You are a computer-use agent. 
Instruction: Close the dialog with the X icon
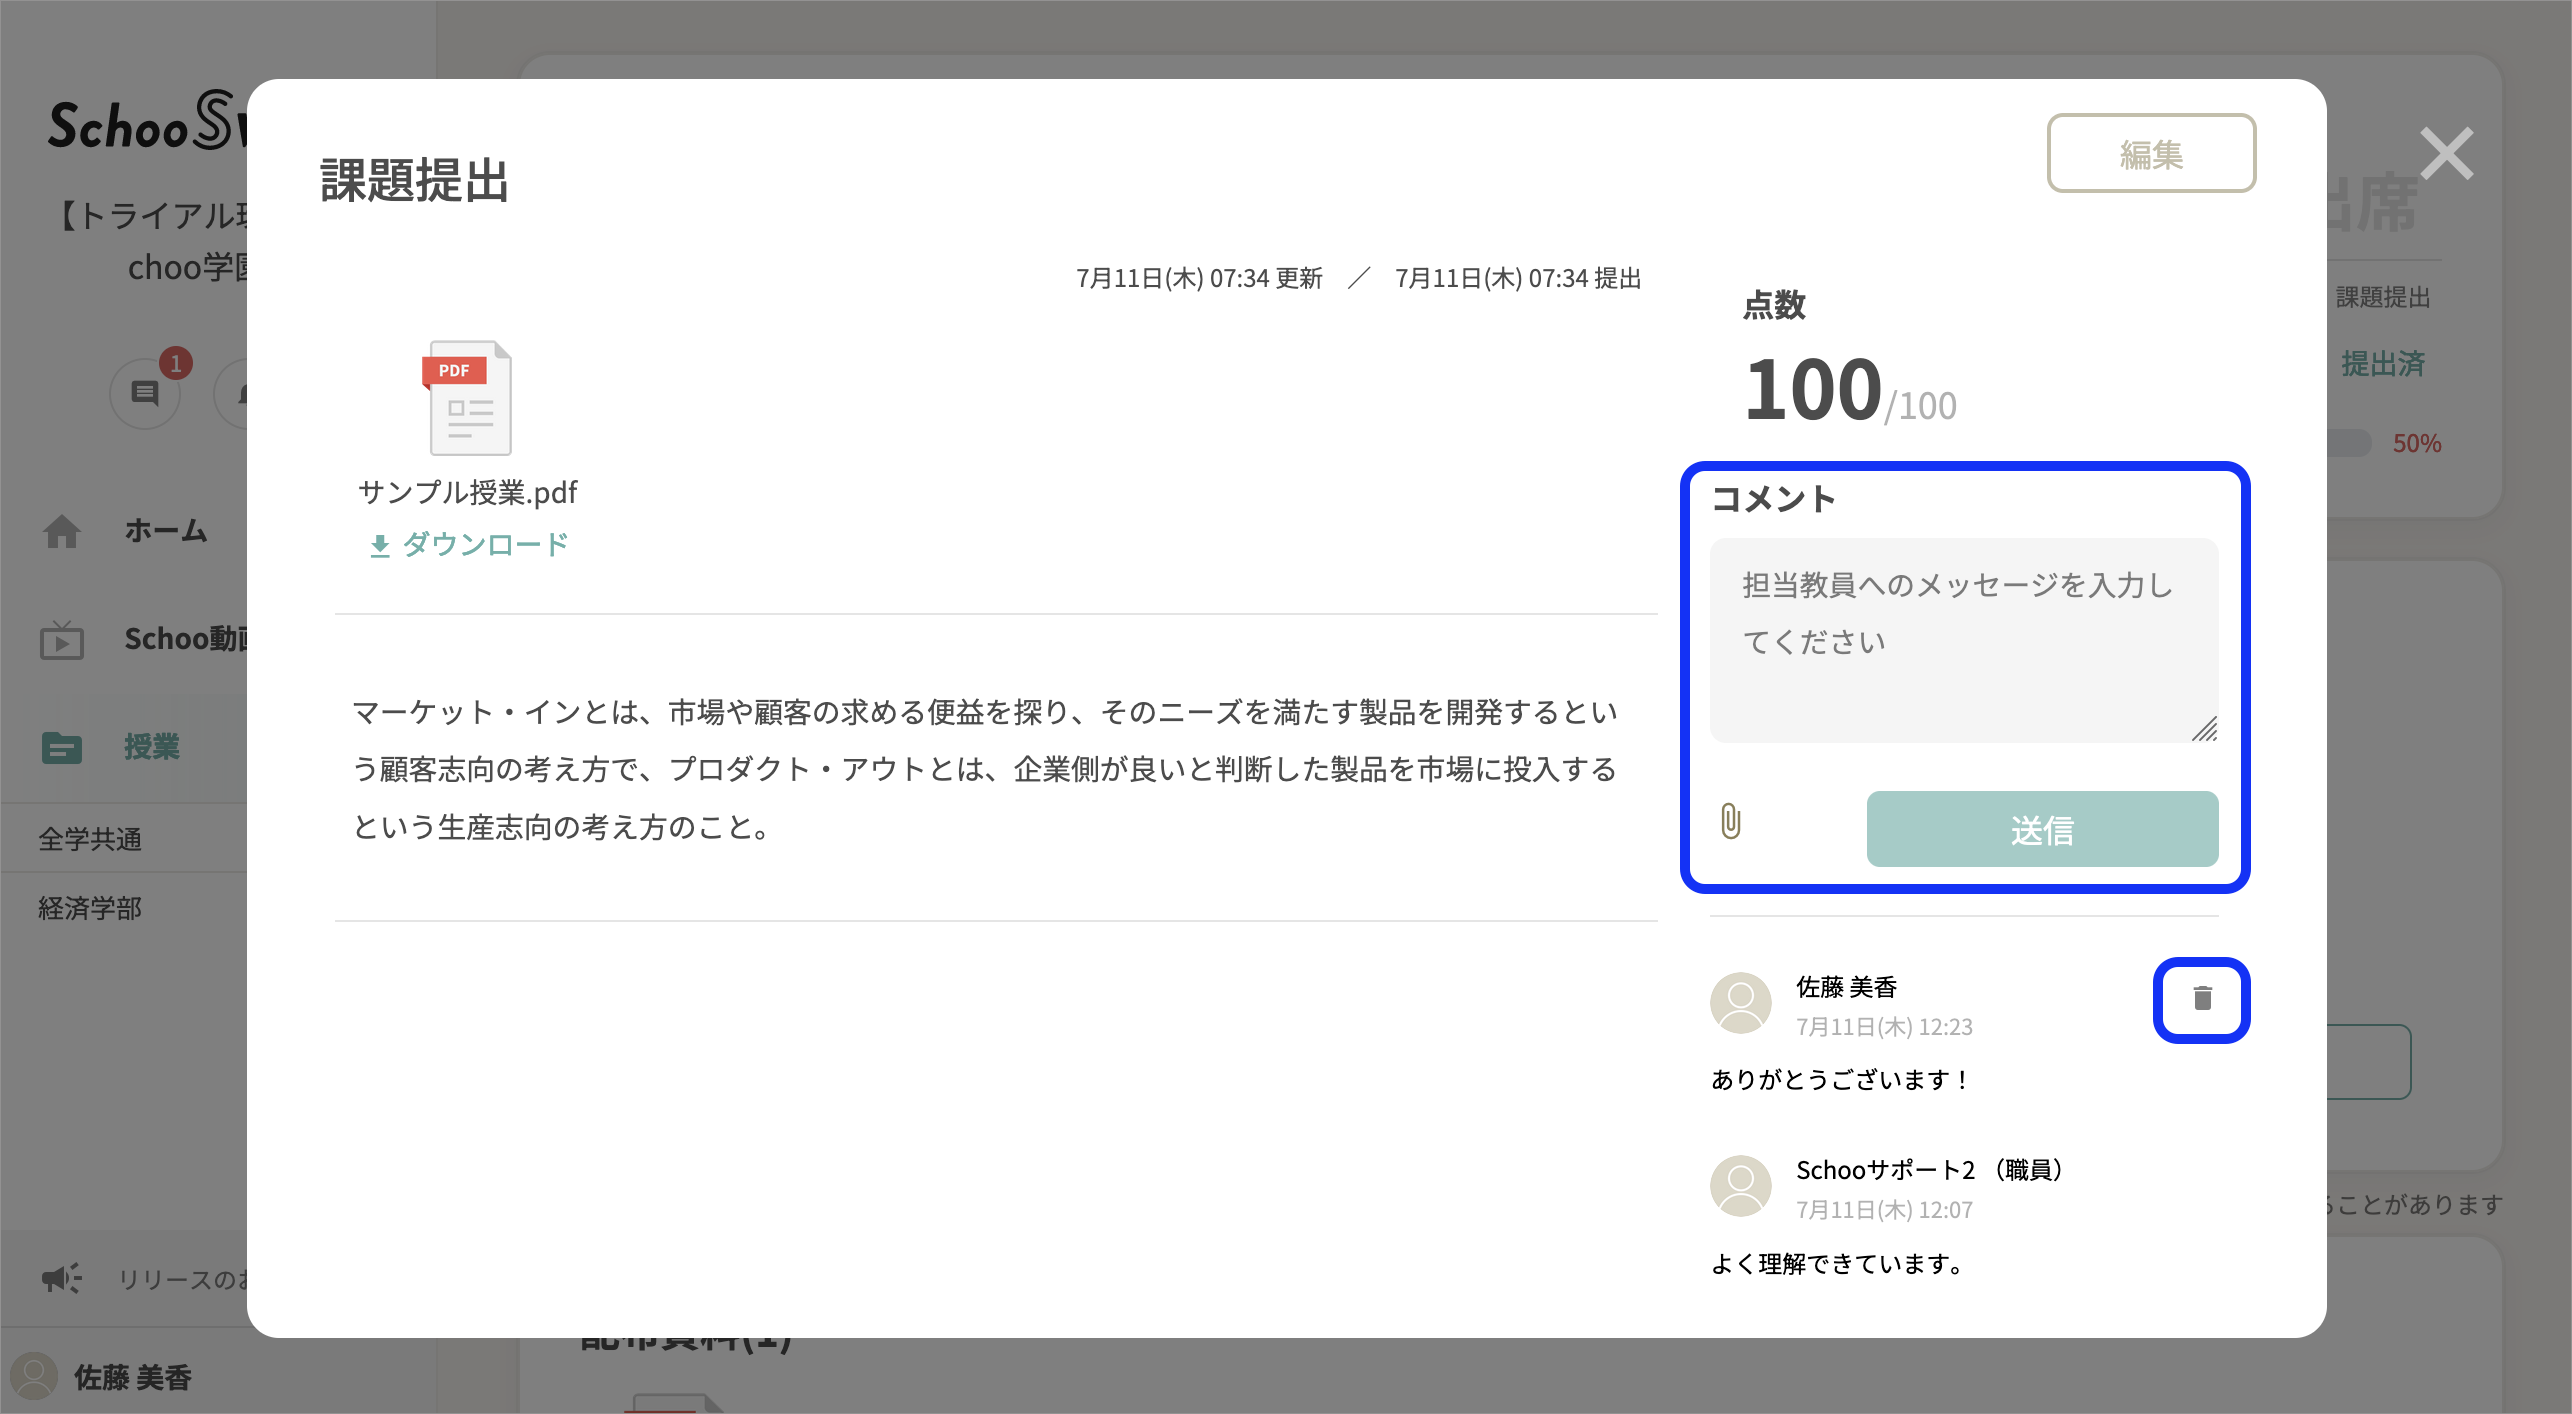pyautogui.click(x=2446, y=153)
